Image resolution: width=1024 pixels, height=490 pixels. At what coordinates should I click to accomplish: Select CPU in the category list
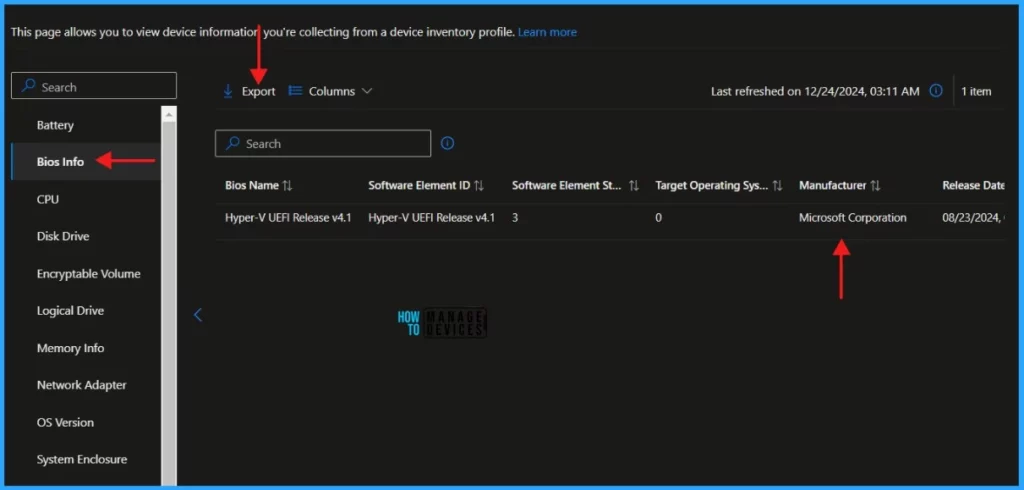pyautogui.click(x=48, y=199)
